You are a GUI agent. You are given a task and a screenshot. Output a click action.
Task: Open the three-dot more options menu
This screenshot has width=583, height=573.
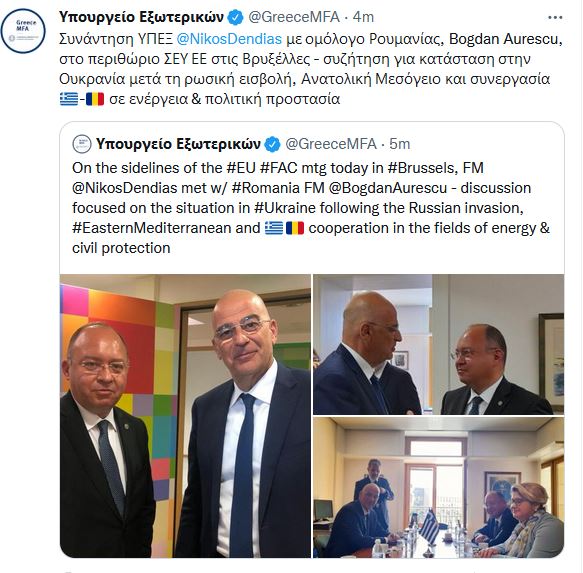point(555,17)
